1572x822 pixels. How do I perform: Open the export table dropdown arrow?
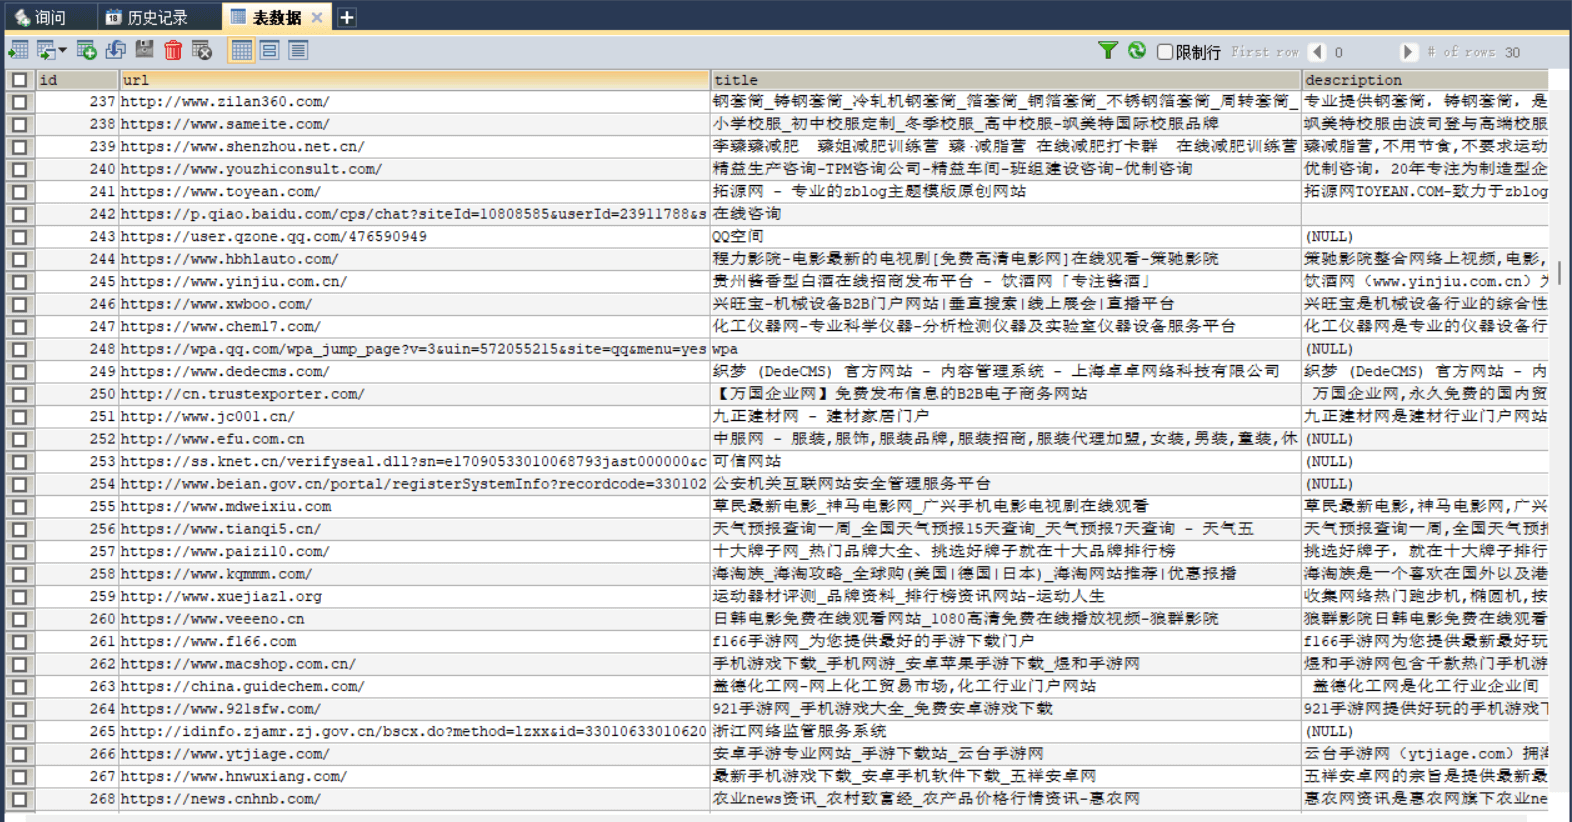(62, 51)
